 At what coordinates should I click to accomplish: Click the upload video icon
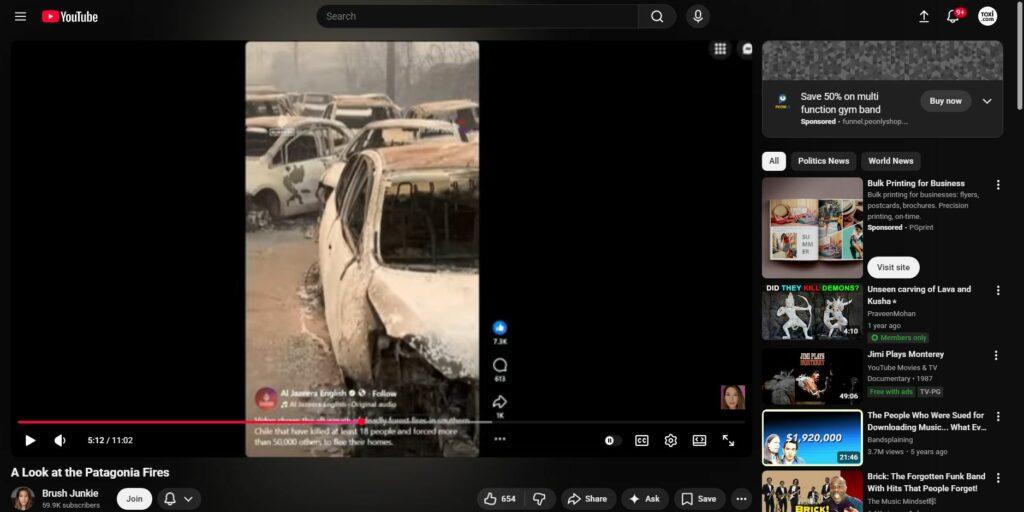coord(923,17)
